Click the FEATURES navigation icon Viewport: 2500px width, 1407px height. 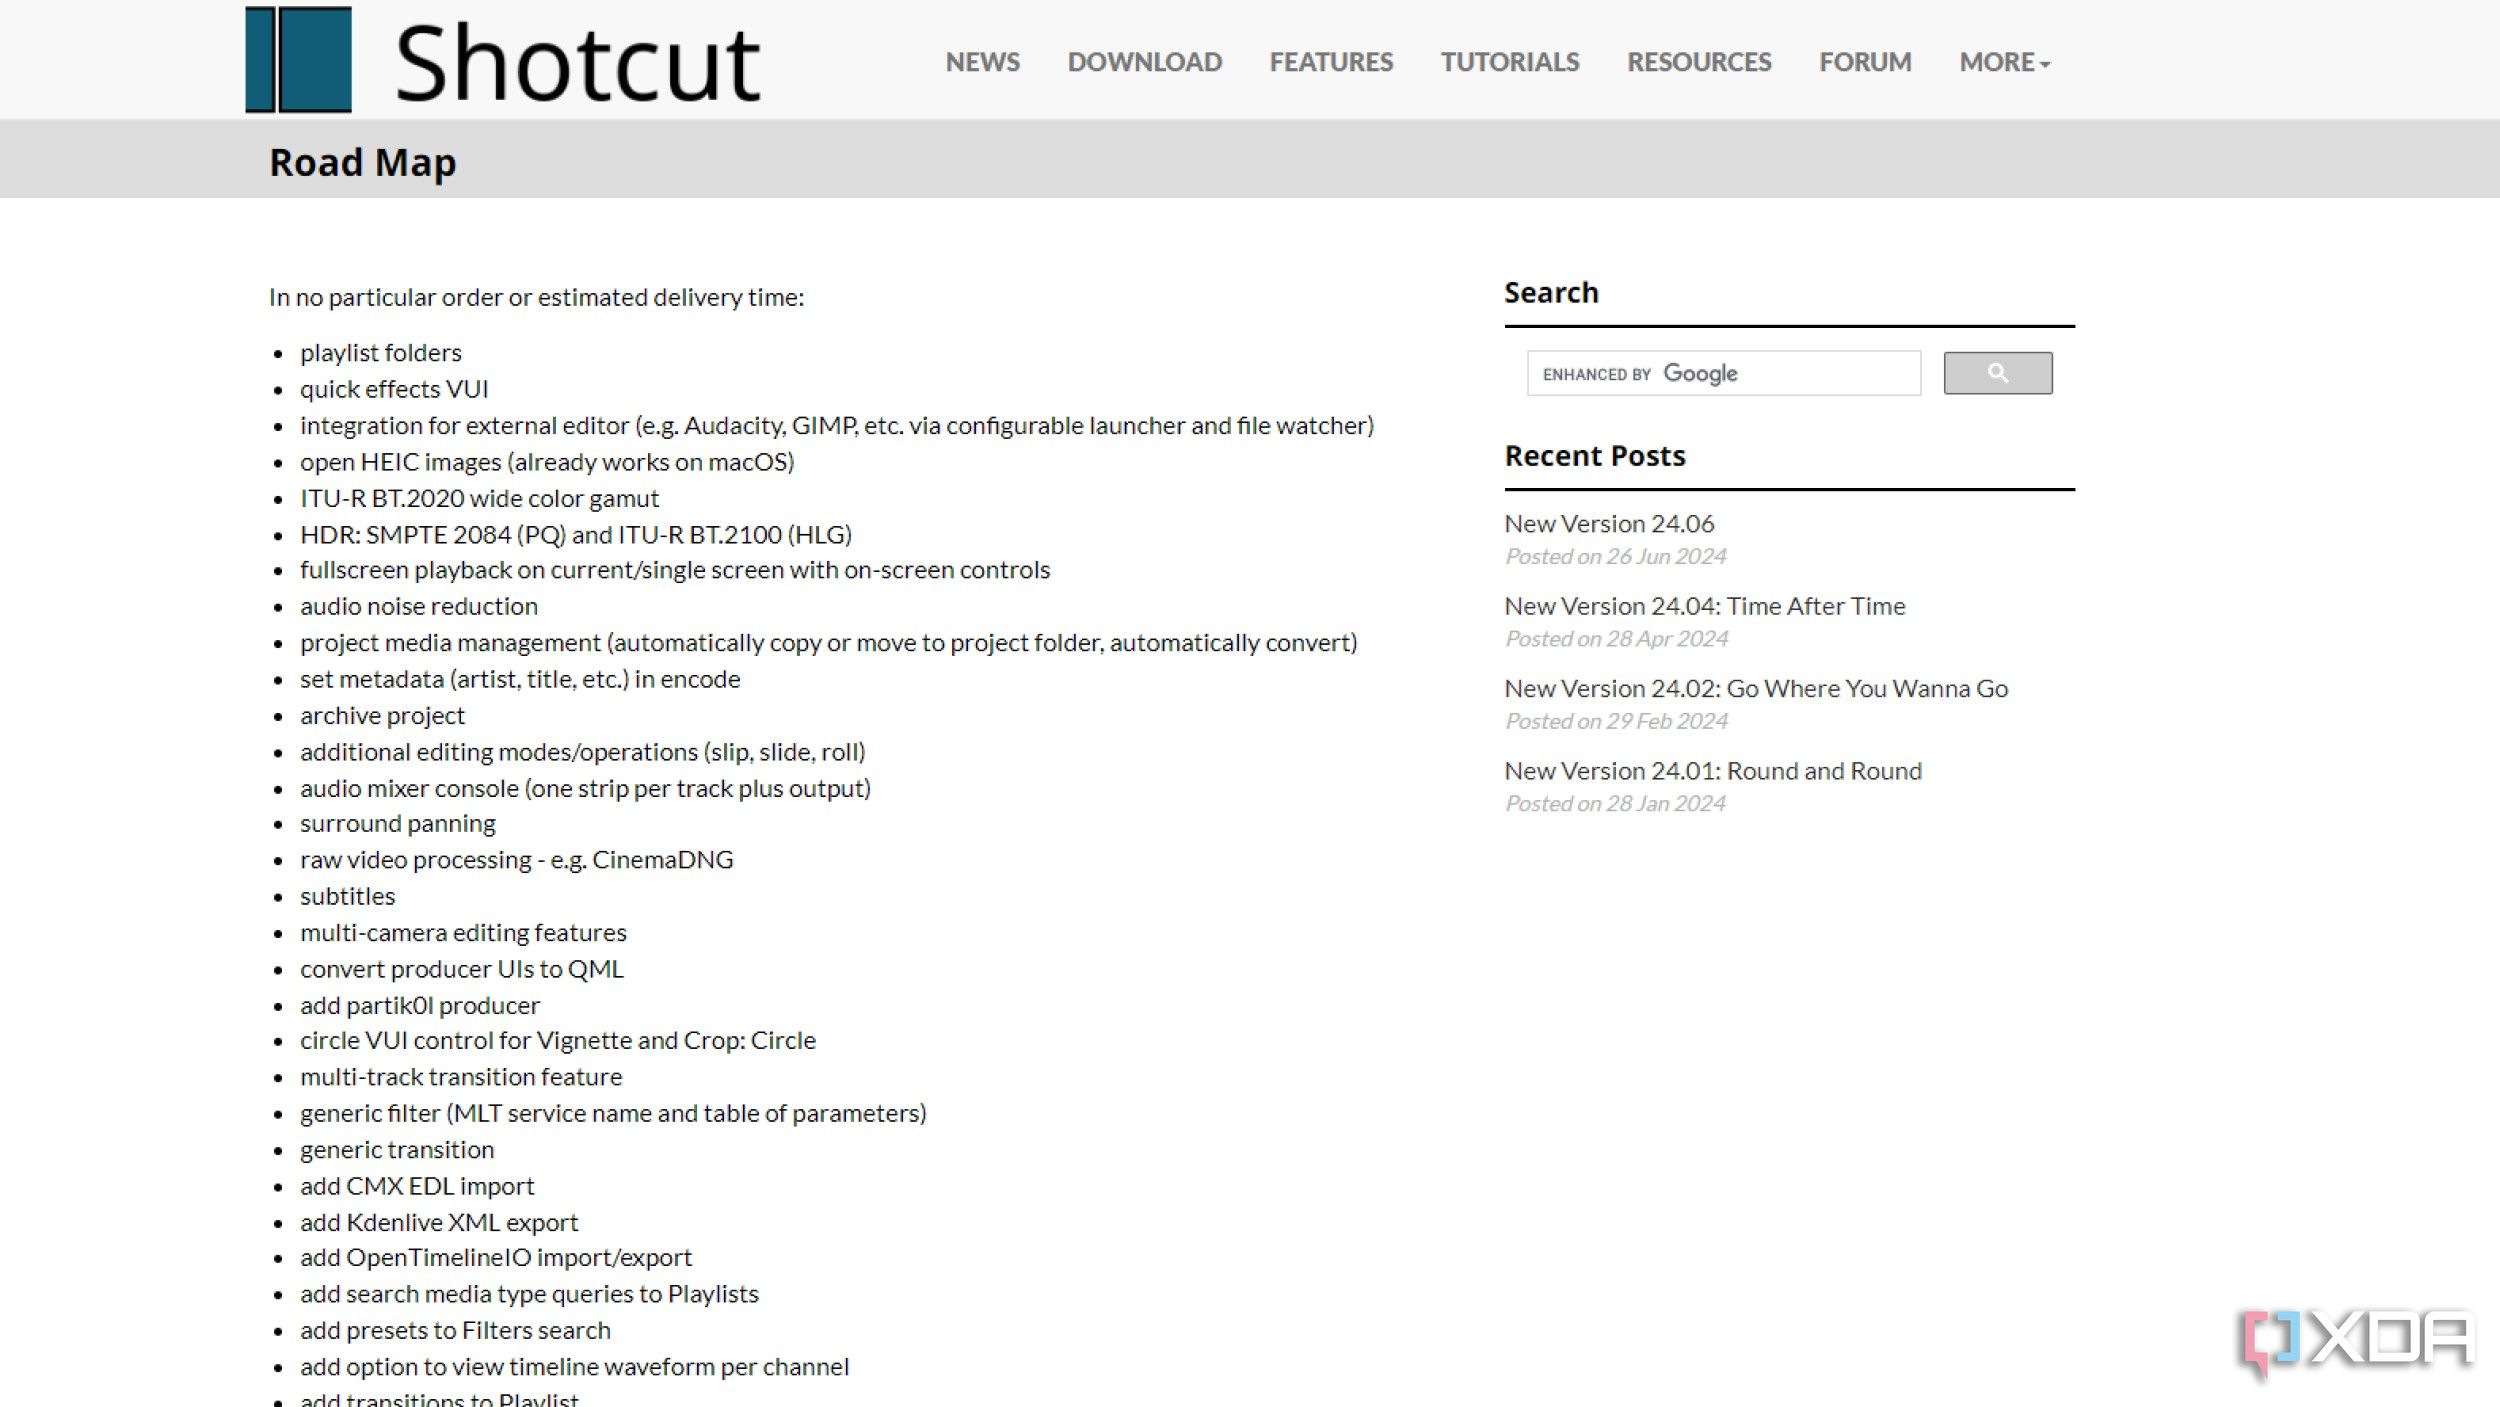pyautogui.click(x=1331, y=60)
